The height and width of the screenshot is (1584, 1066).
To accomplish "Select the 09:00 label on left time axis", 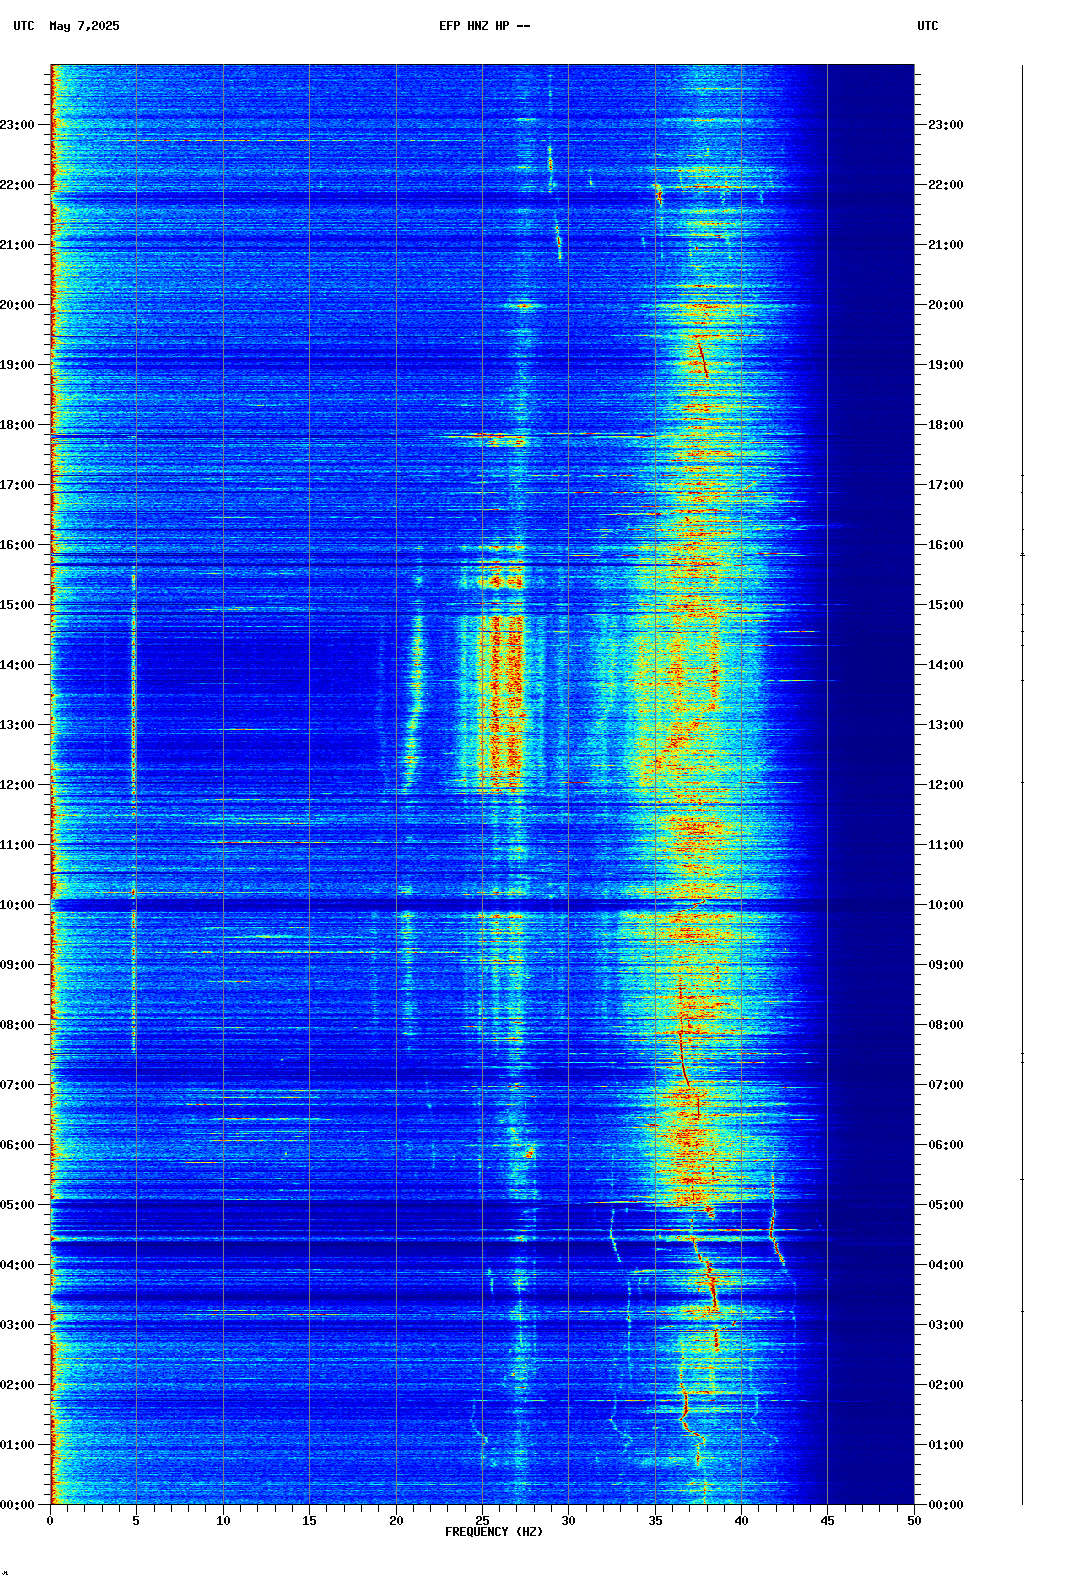I will click(x=17, y=965).
